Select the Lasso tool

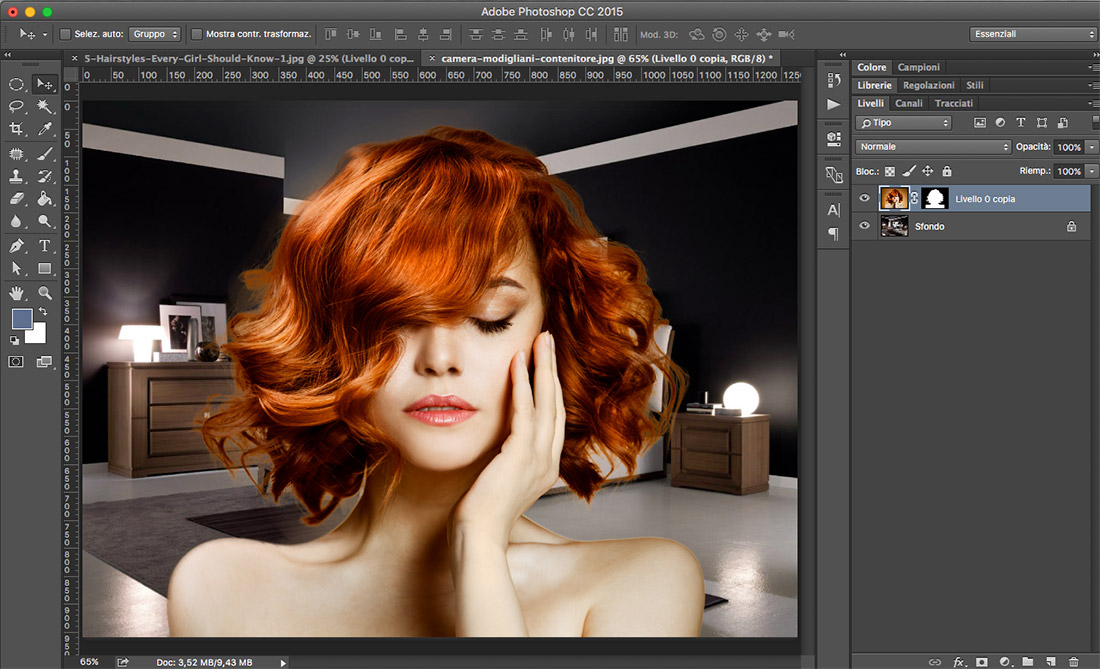(17, 106)
